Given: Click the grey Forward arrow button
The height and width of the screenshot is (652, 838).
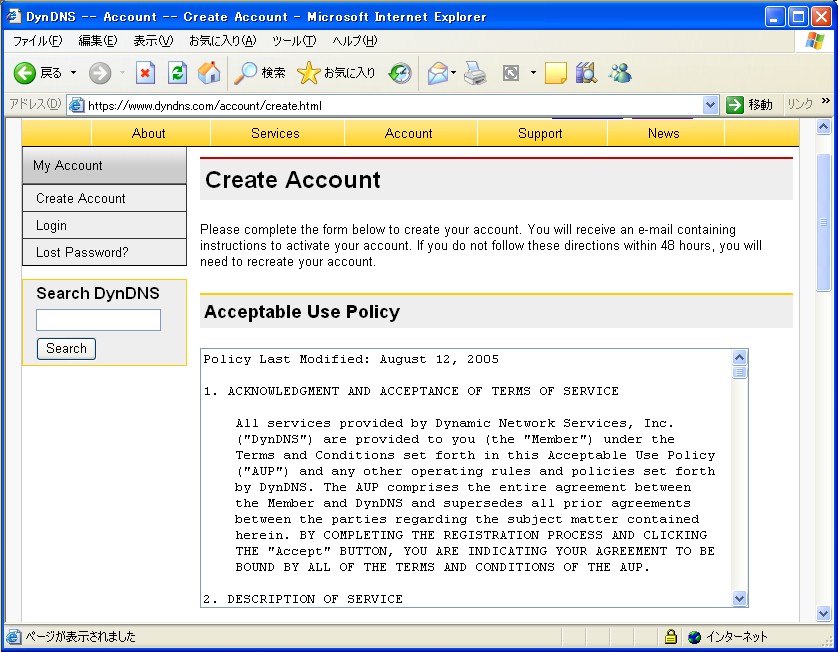Looking at the screenshot, I should tap(100, 73).
